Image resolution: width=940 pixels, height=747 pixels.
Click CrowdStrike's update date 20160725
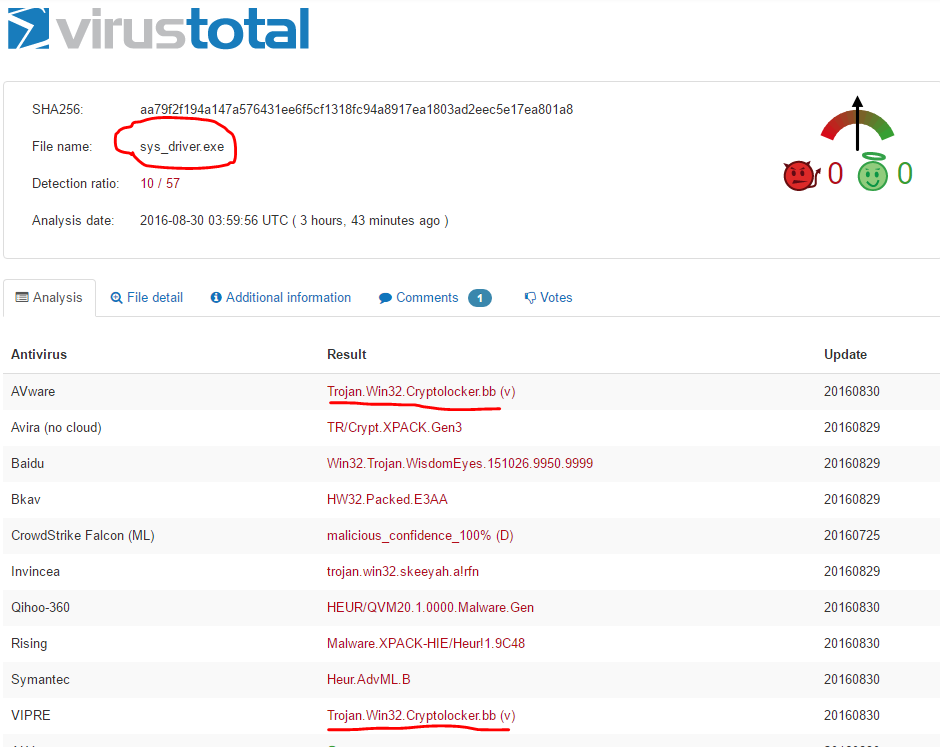click(852, 535)
